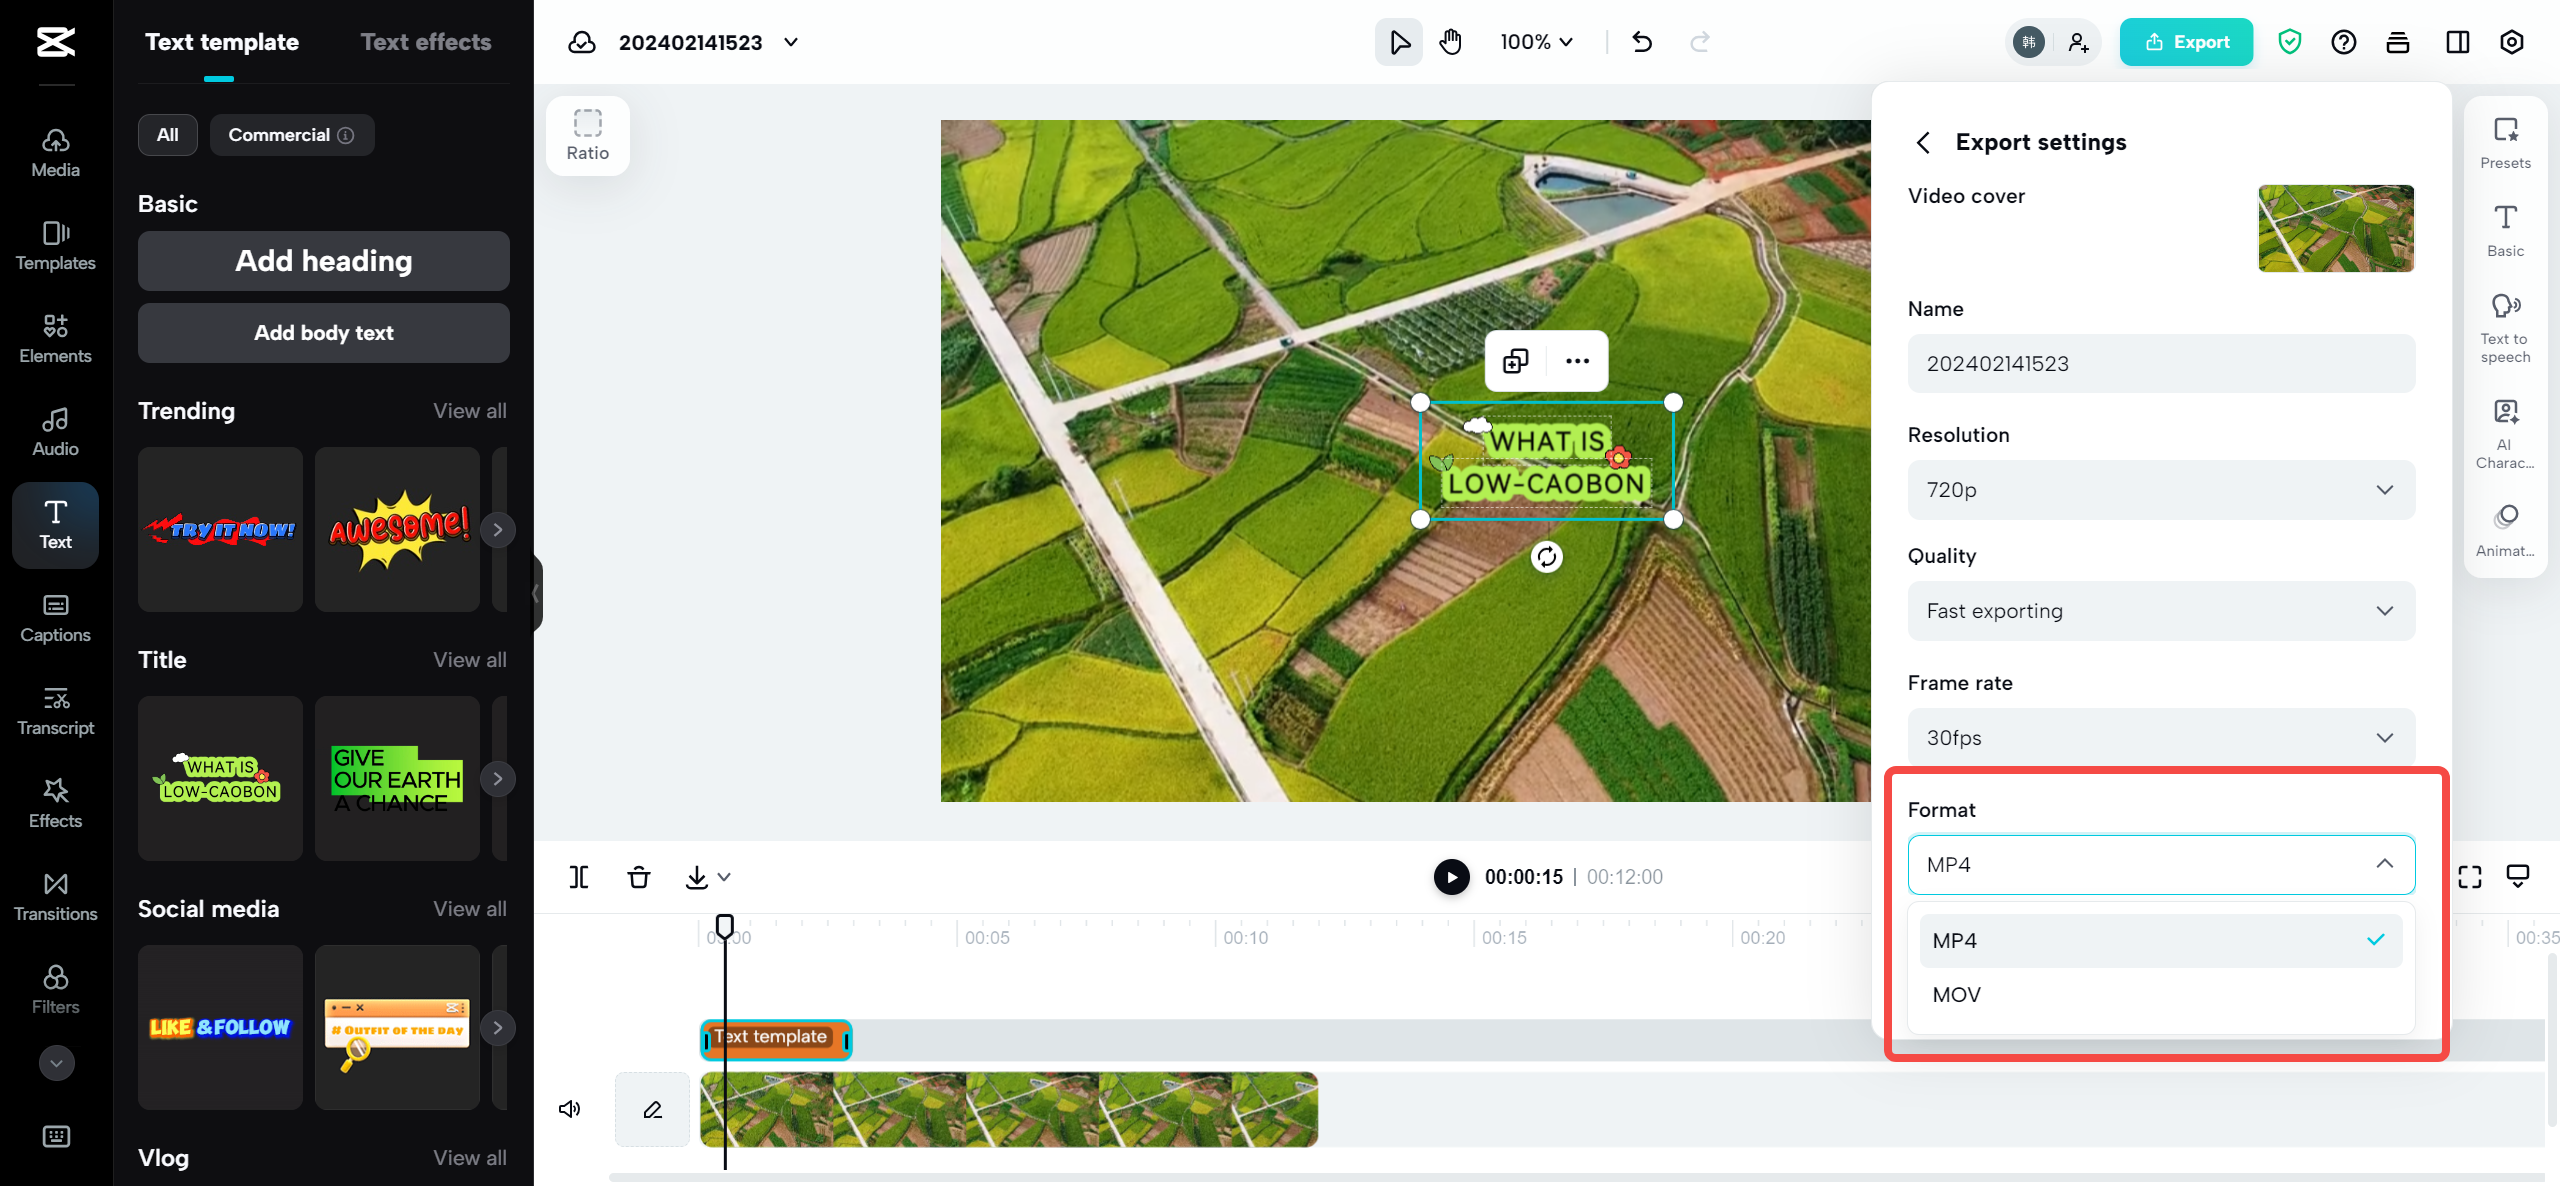Split the clip with the split tool
The height and width of the screenshot is (1186, 2560).
(579, 876)
